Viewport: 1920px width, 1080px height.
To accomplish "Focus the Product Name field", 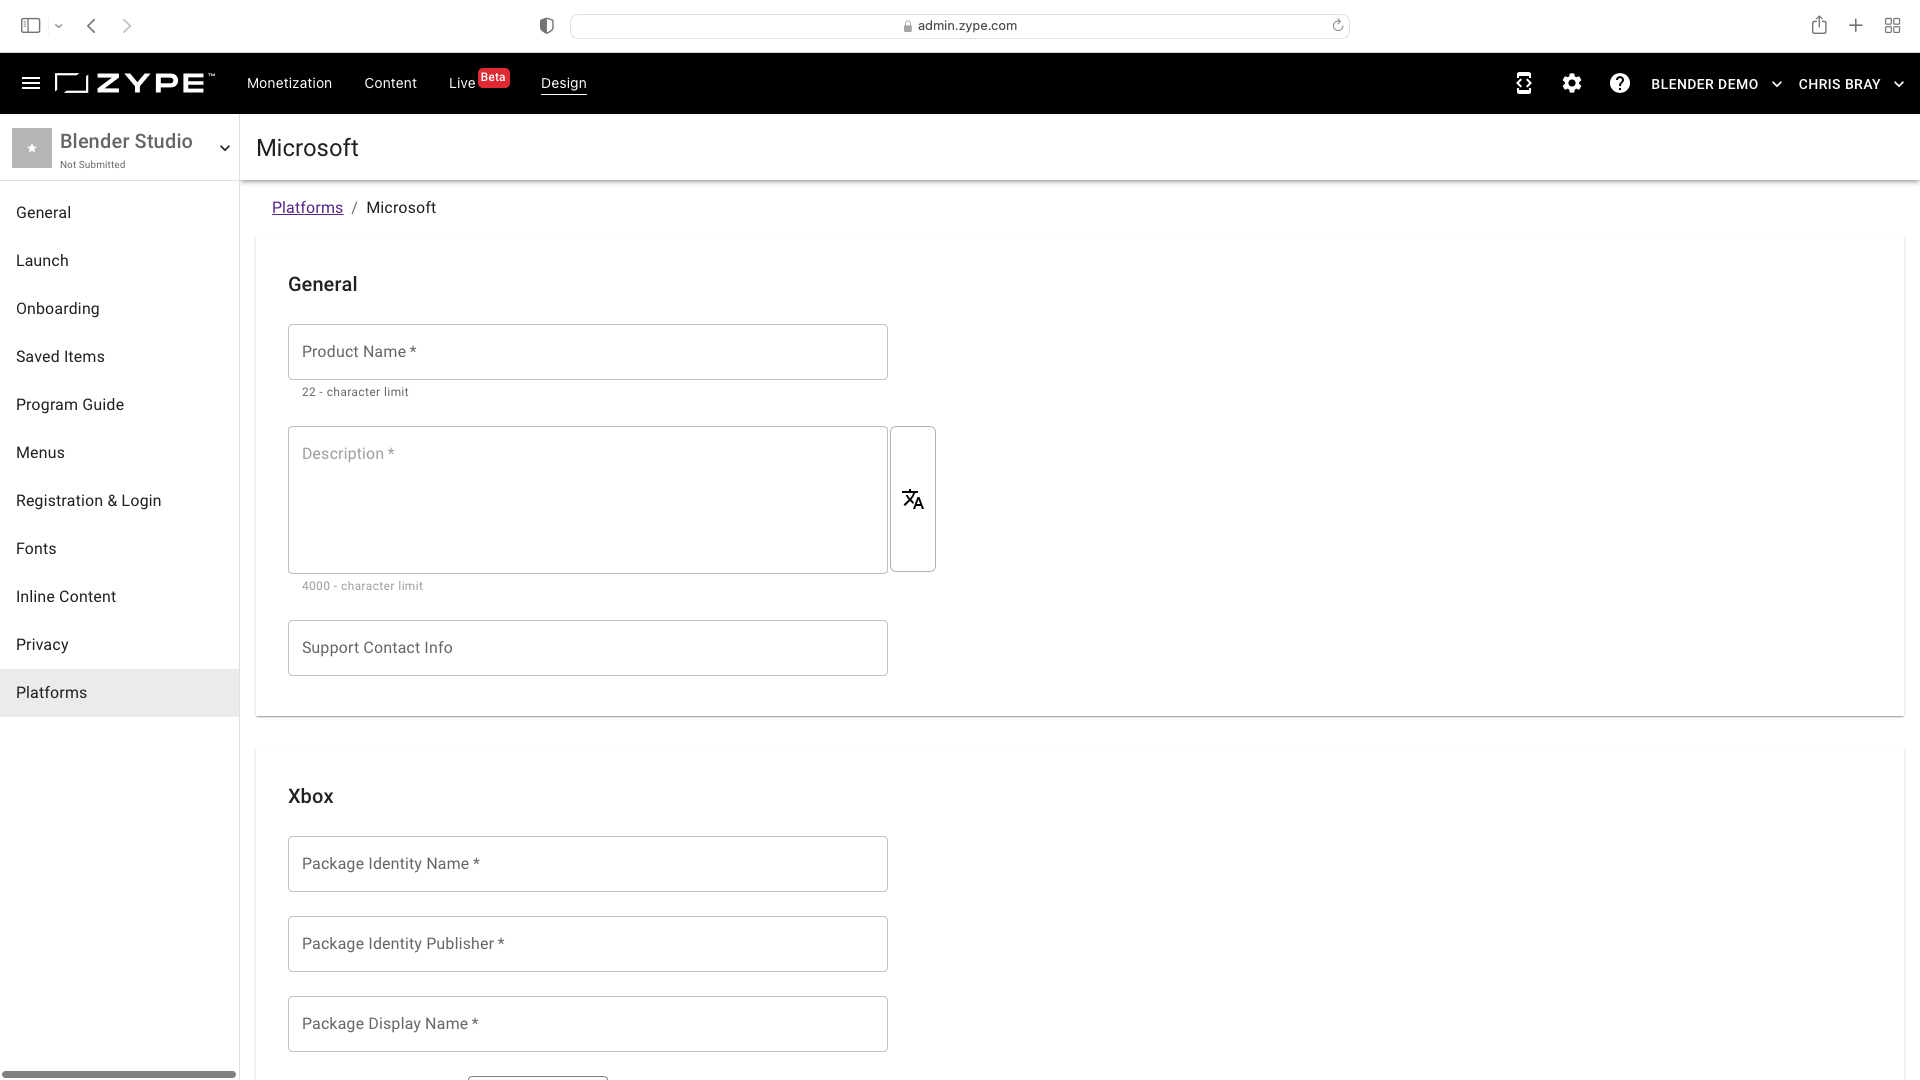I will [x=588, y=352].
